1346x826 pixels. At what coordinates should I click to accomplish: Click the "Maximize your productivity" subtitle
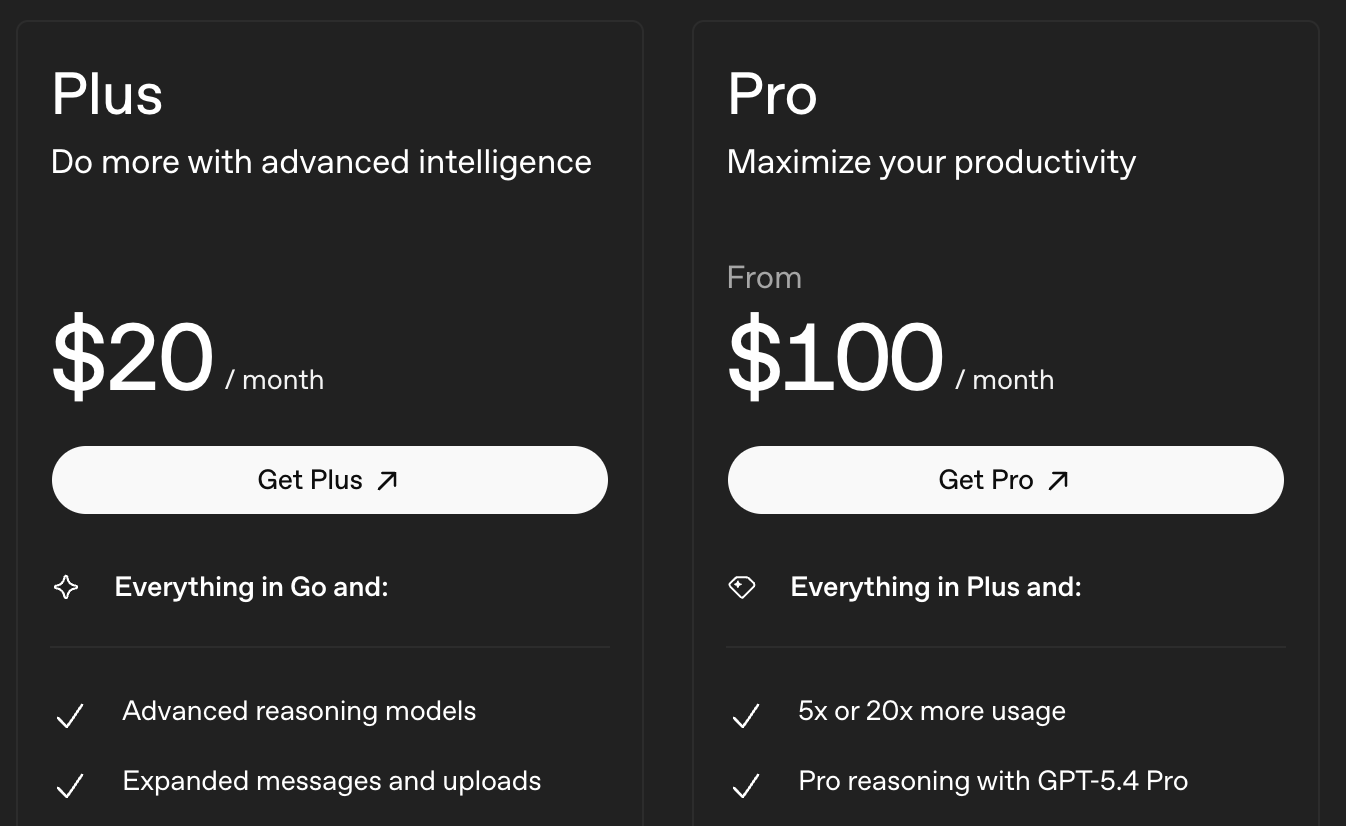point(932,161)
